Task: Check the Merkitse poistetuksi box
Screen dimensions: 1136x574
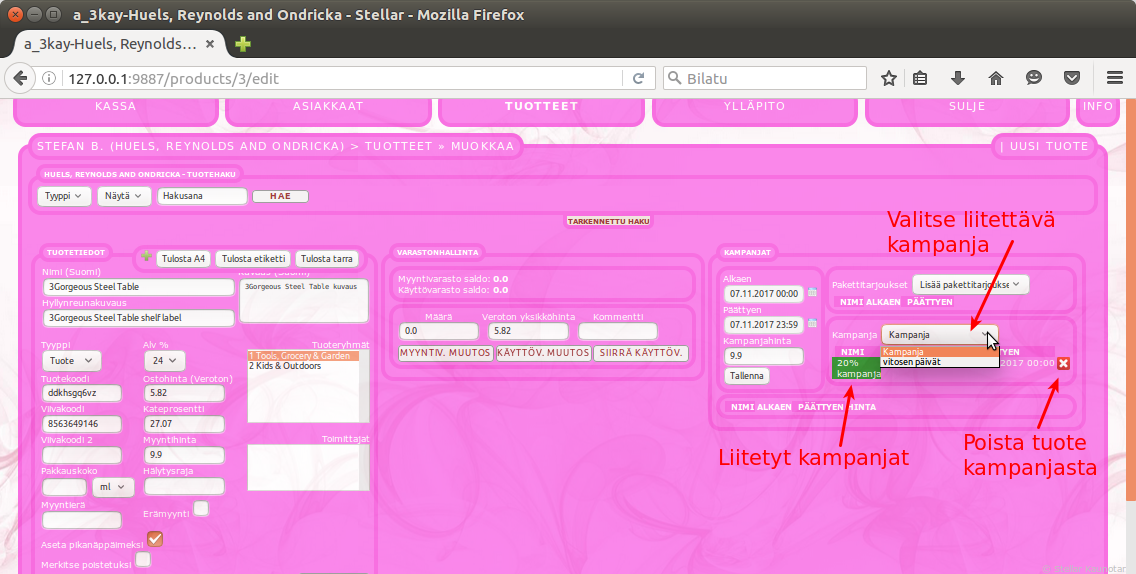Action: 143,560
